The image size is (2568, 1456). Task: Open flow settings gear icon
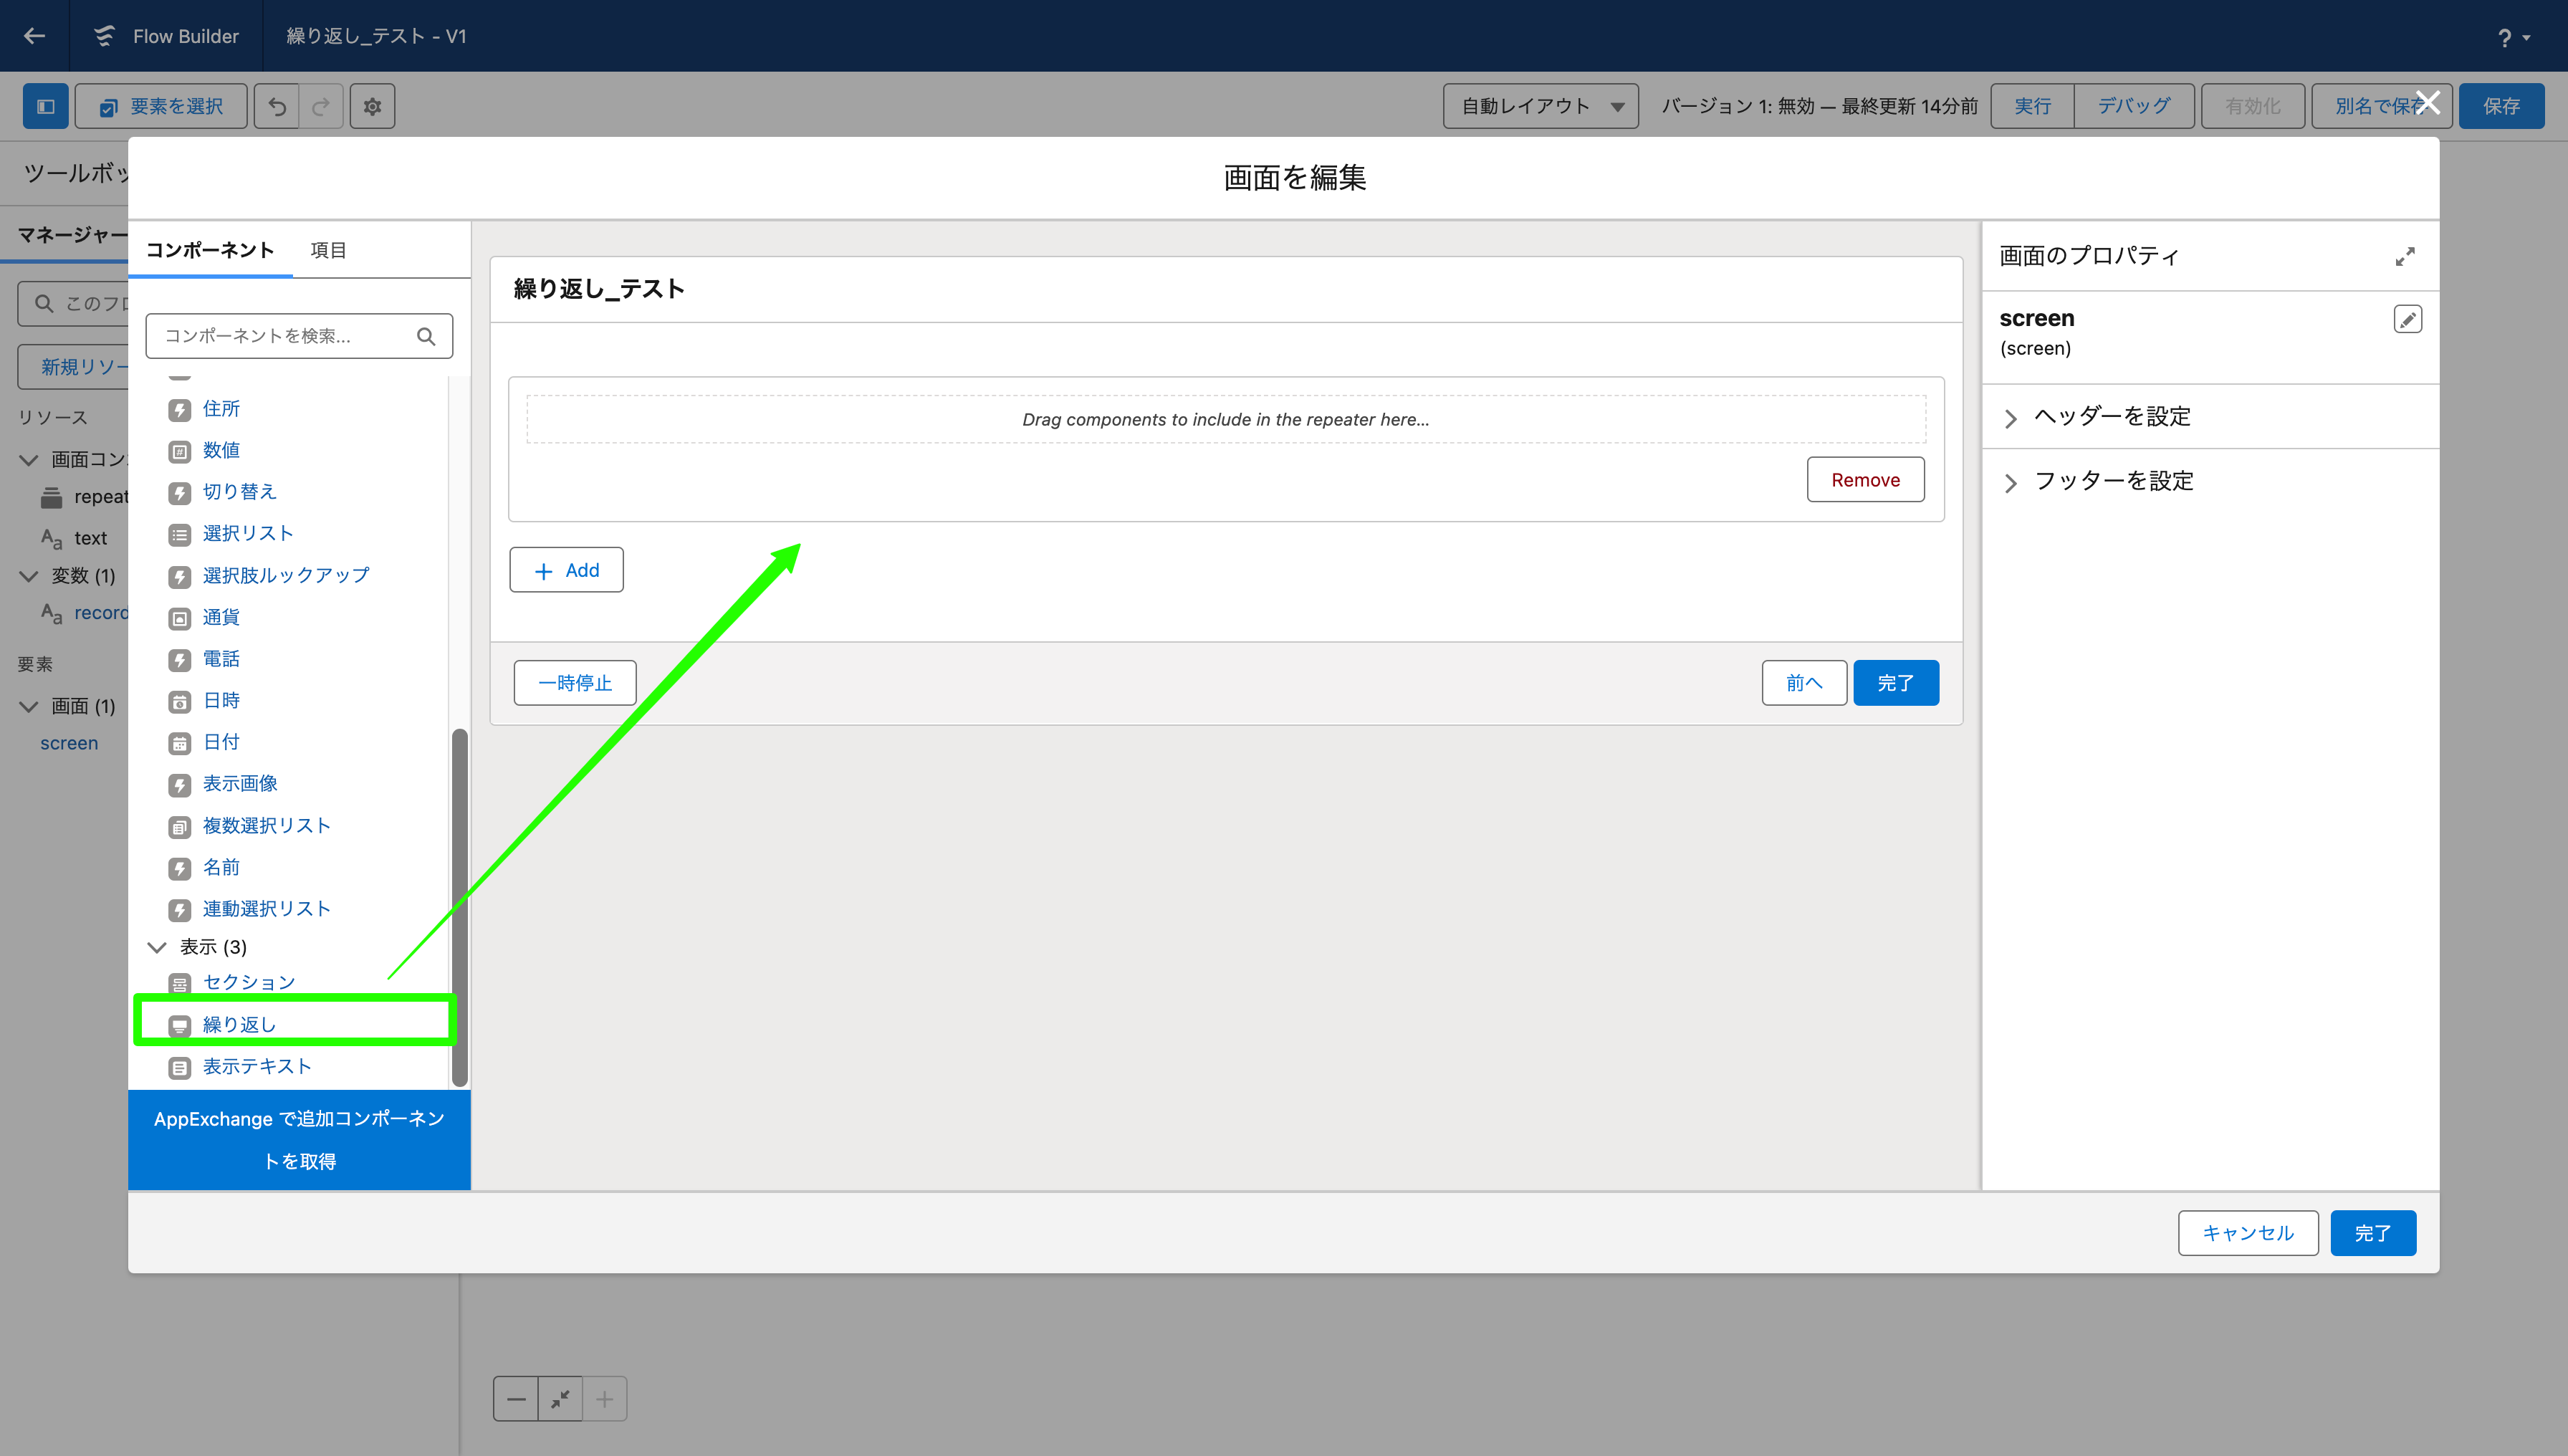point(372,106)
